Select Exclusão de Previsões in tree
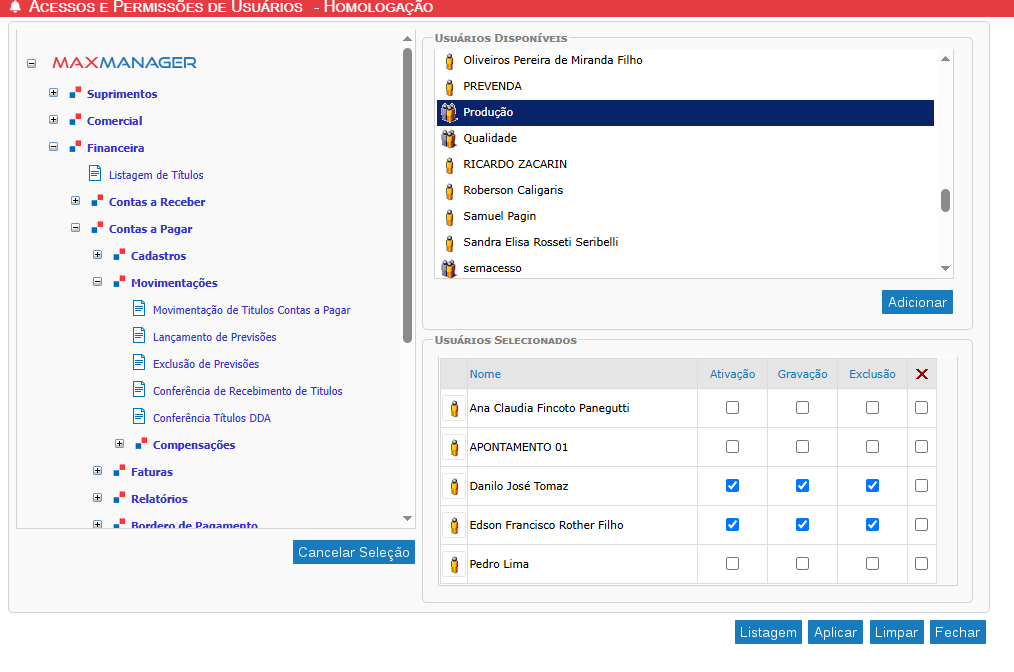The width and height of the screenshot is (1014, 672). pos(205,364)
